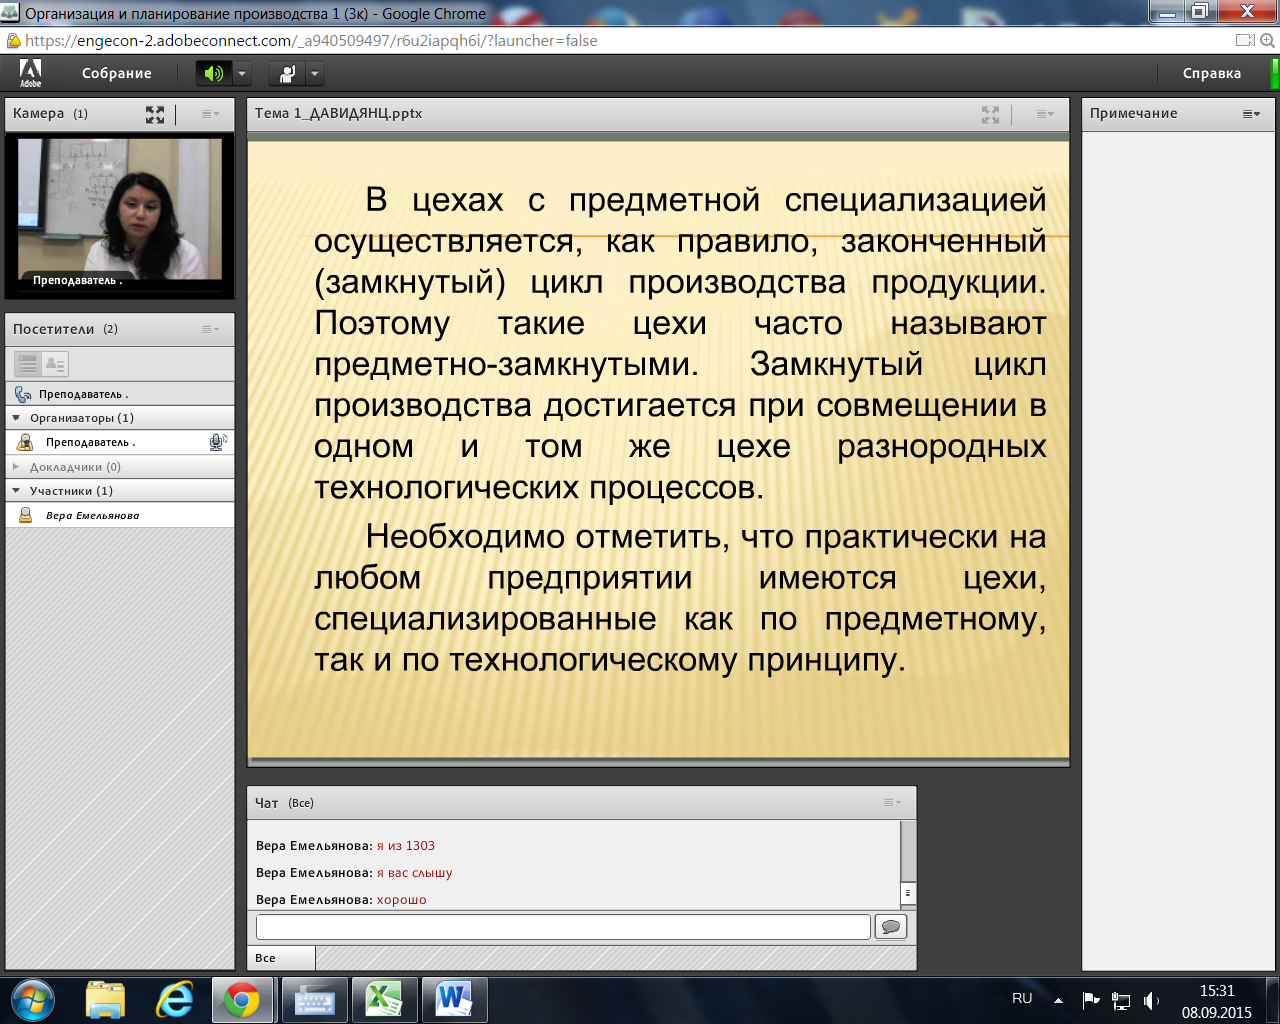Select the active speaker Преподаватель row

120,394
